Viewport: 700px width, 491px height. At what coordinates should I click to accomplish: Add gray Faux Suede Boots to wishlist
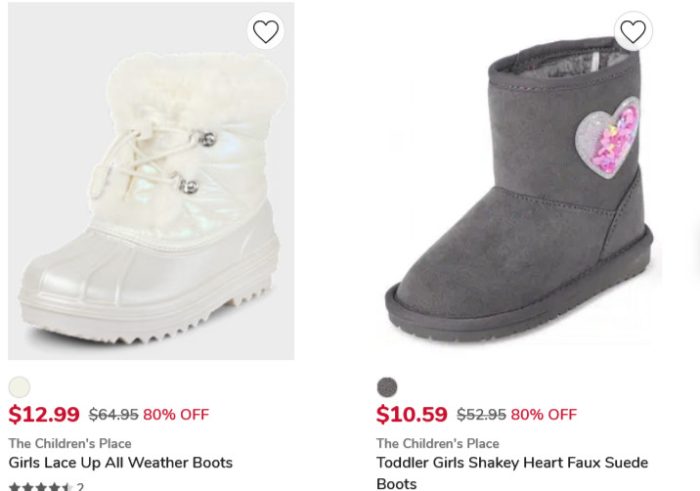point(632,32)
